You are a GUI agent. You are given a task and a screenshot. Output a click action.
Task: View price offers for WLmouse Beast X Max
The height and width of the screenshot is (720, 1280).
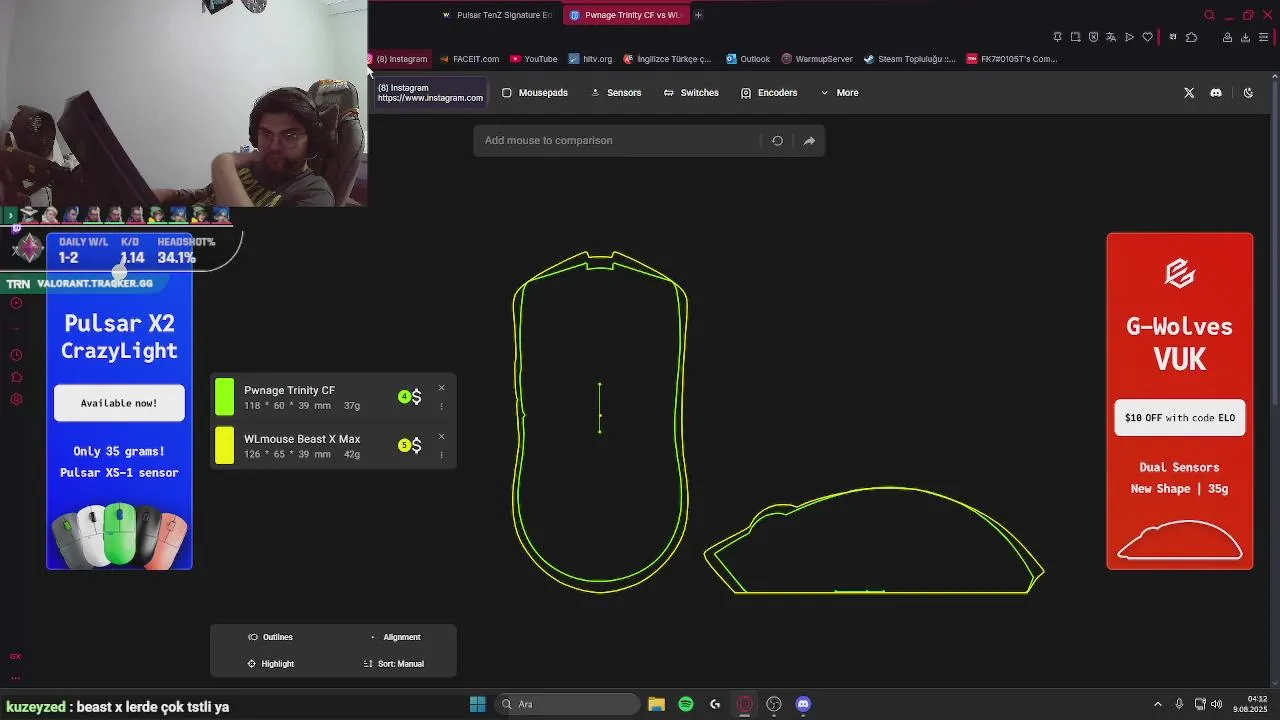click(x=410, y=445)
